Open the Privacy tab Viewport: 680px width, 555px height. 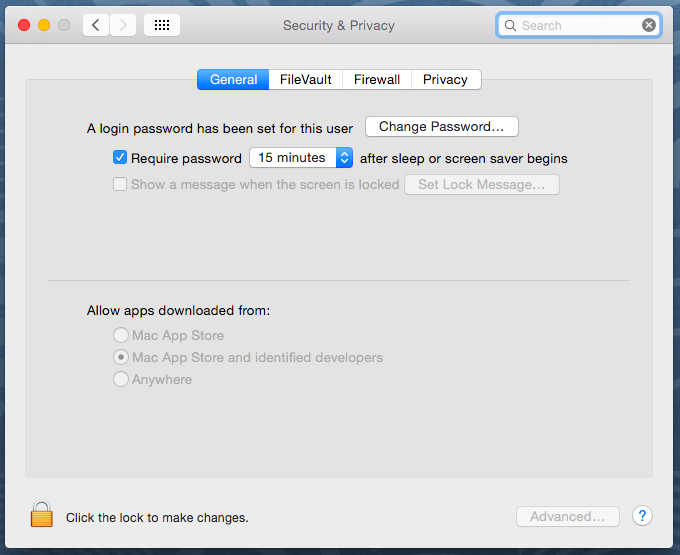pos(446,79)
